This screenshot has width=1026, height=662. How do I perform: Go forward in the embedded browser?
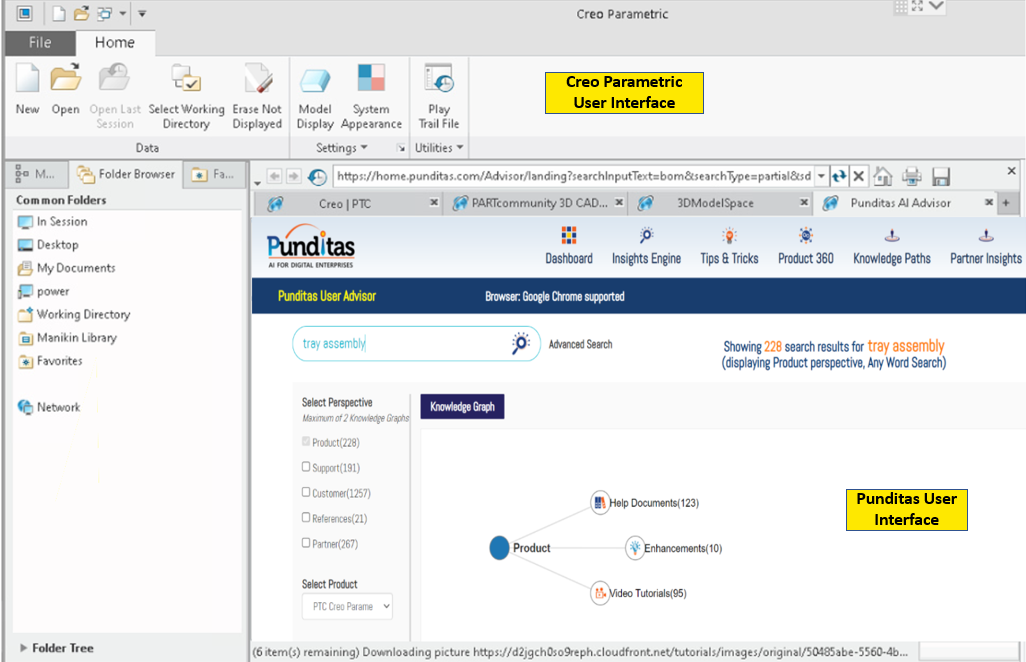click(x=294, y=176)
